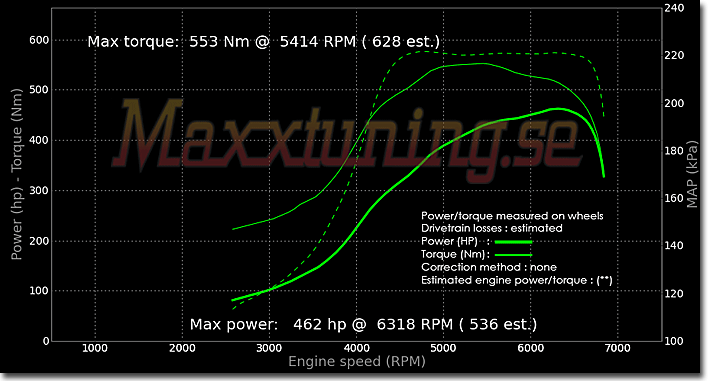The height and width of the screenshot is (381, 708).
Task: Click 'Estimated engine power/torque : (**)' legend text
Action: coord(517,280)
